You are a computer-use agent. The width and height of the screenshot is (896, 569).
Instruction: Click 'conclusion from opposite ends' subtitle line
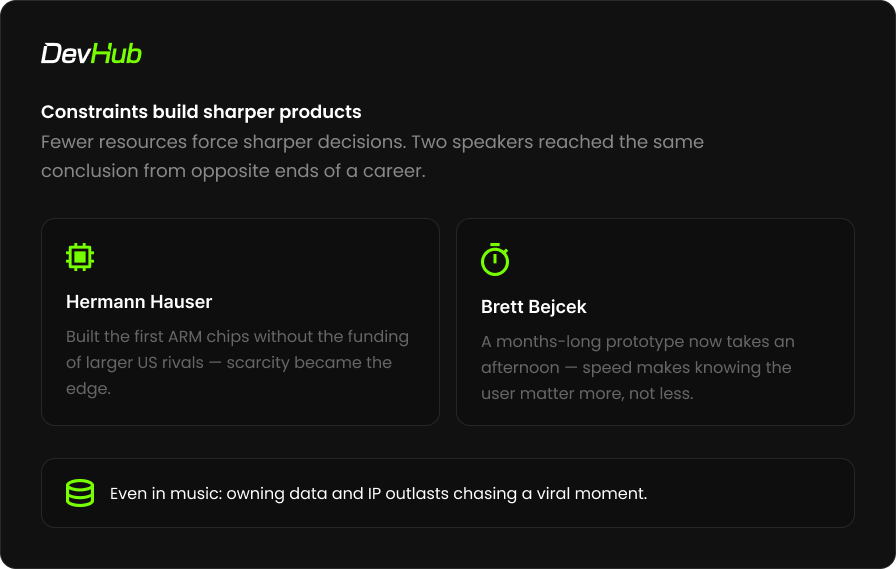point(233,171)
